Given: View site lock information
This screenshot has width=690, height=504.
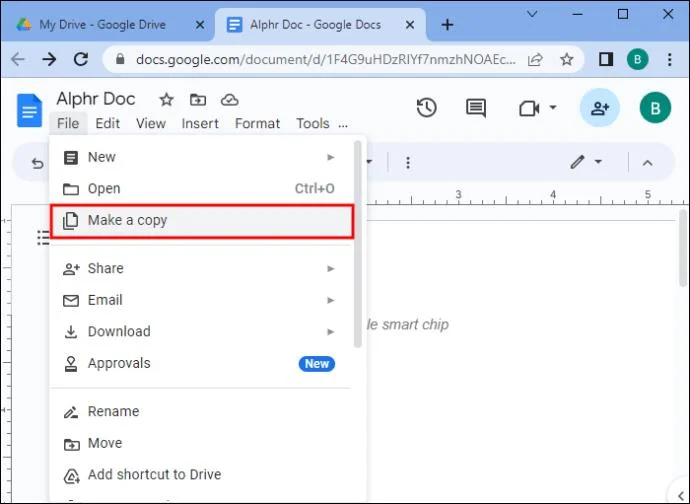Looking at the screenshot, I should pyautogui.click(x=120, y=59).
